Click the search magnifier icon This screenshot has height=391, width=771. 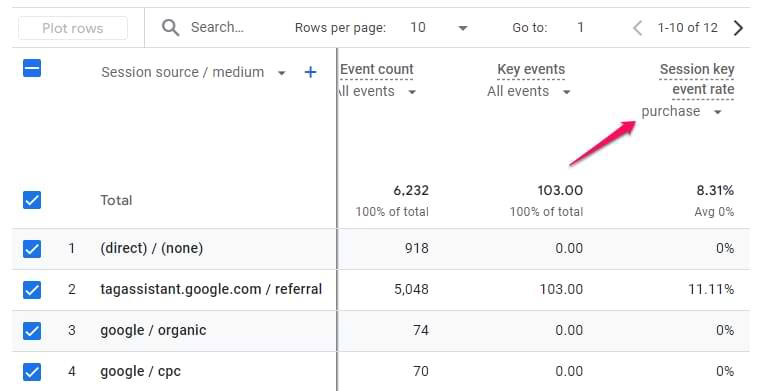pyautogui.click(x=170, y=28)
